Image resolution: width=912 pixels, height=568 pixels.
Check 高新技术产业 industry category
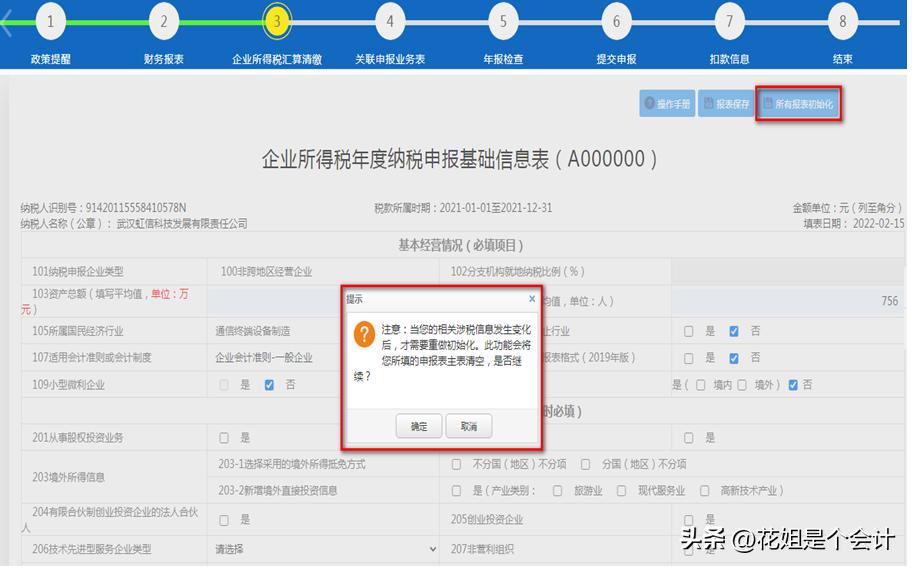[x=704, y=491]
